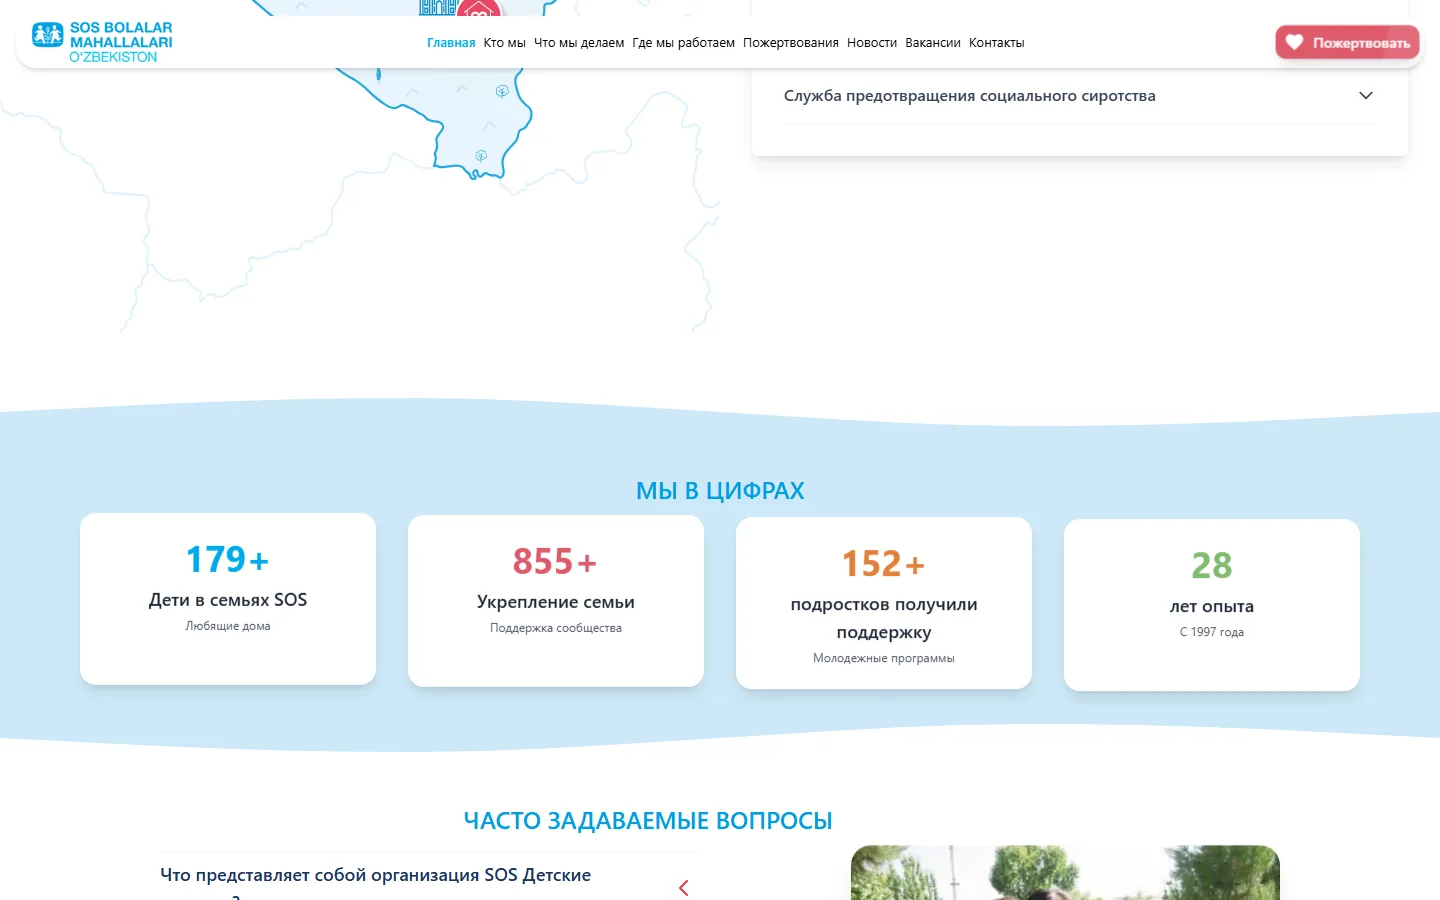Screen dimensions: 1440x900
Task: Click the 179+ statistic number
Action: (228, 559)
